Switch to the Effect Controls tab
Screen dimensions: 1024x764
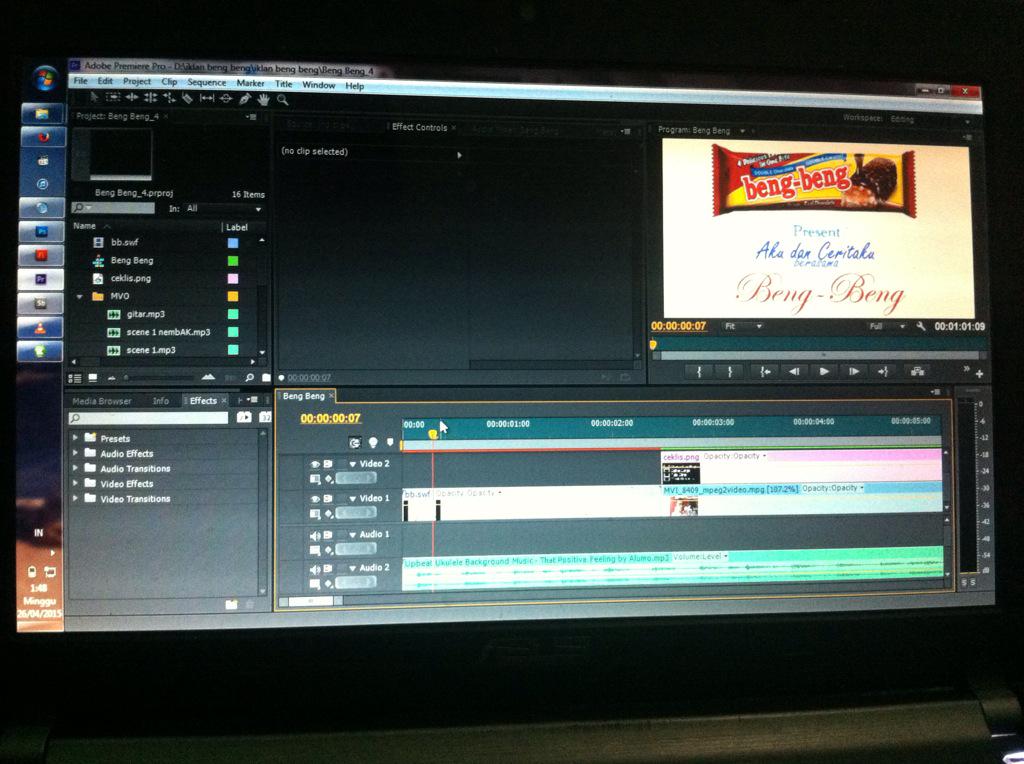pos(419,127)
